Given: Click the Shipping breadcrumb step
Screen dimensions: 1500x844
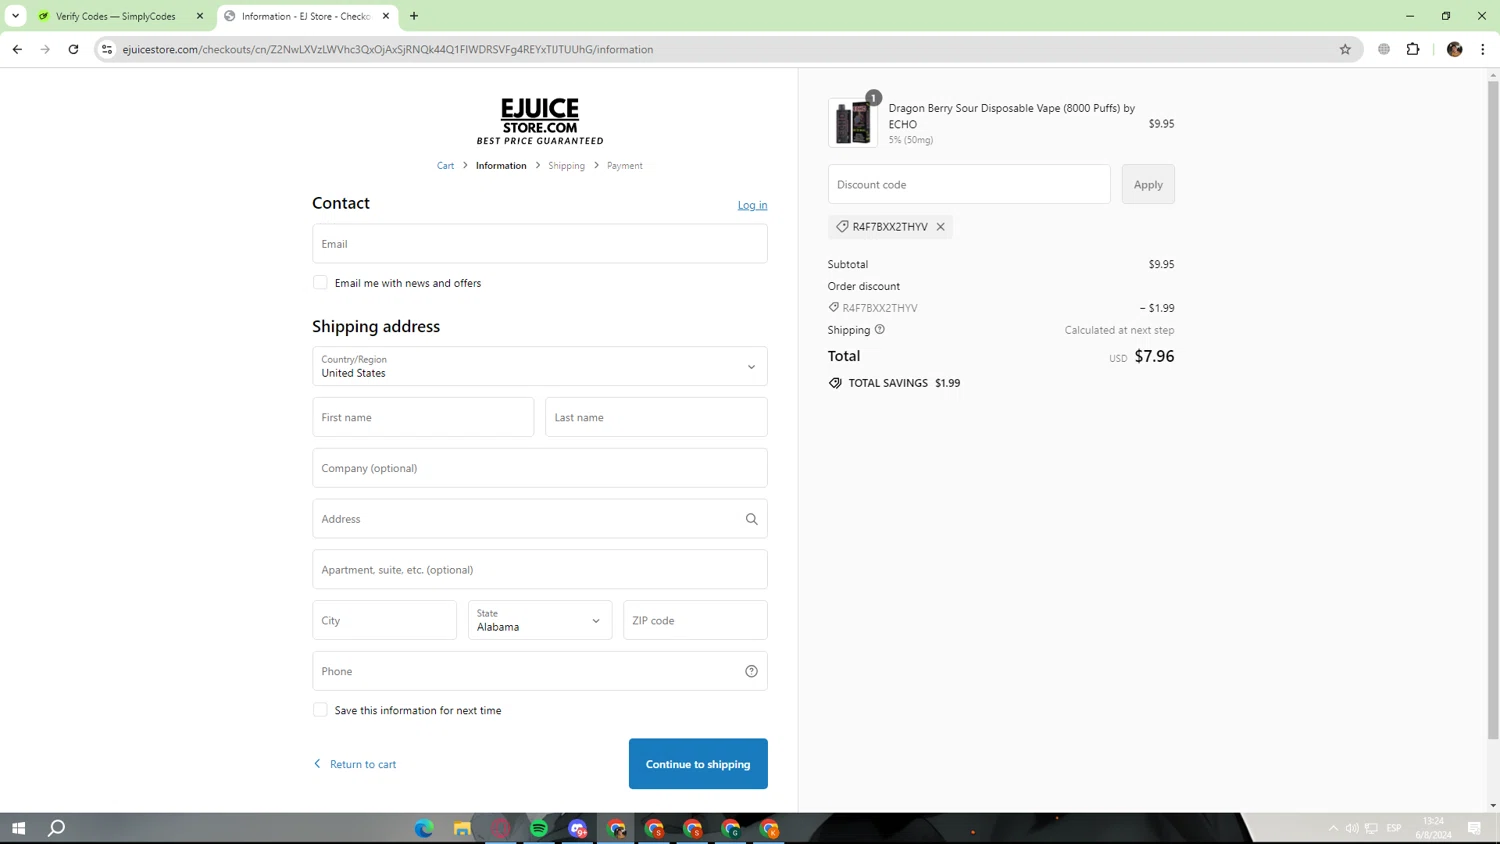Looking at the screenshot, I should tap(566, 166).
